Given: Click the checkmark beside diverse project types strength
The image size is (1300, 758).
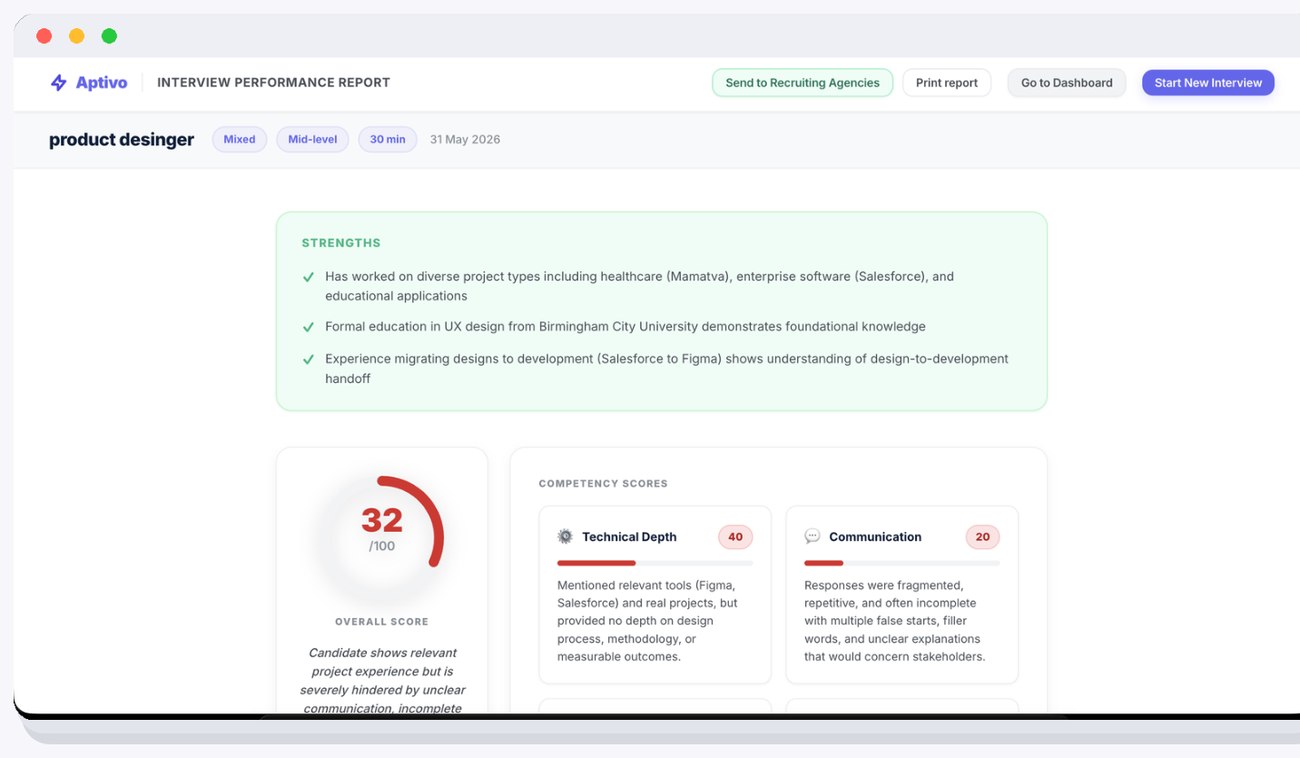Looking at the screenshot, I should point(308,277).
